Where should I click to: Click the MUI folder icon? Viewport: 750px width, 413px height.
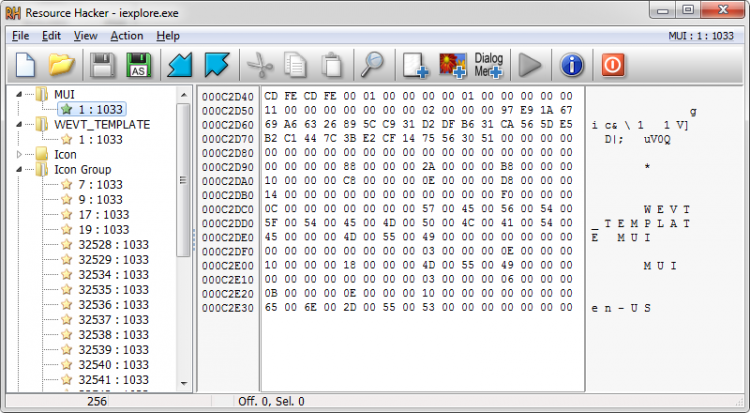pos(42,94)
